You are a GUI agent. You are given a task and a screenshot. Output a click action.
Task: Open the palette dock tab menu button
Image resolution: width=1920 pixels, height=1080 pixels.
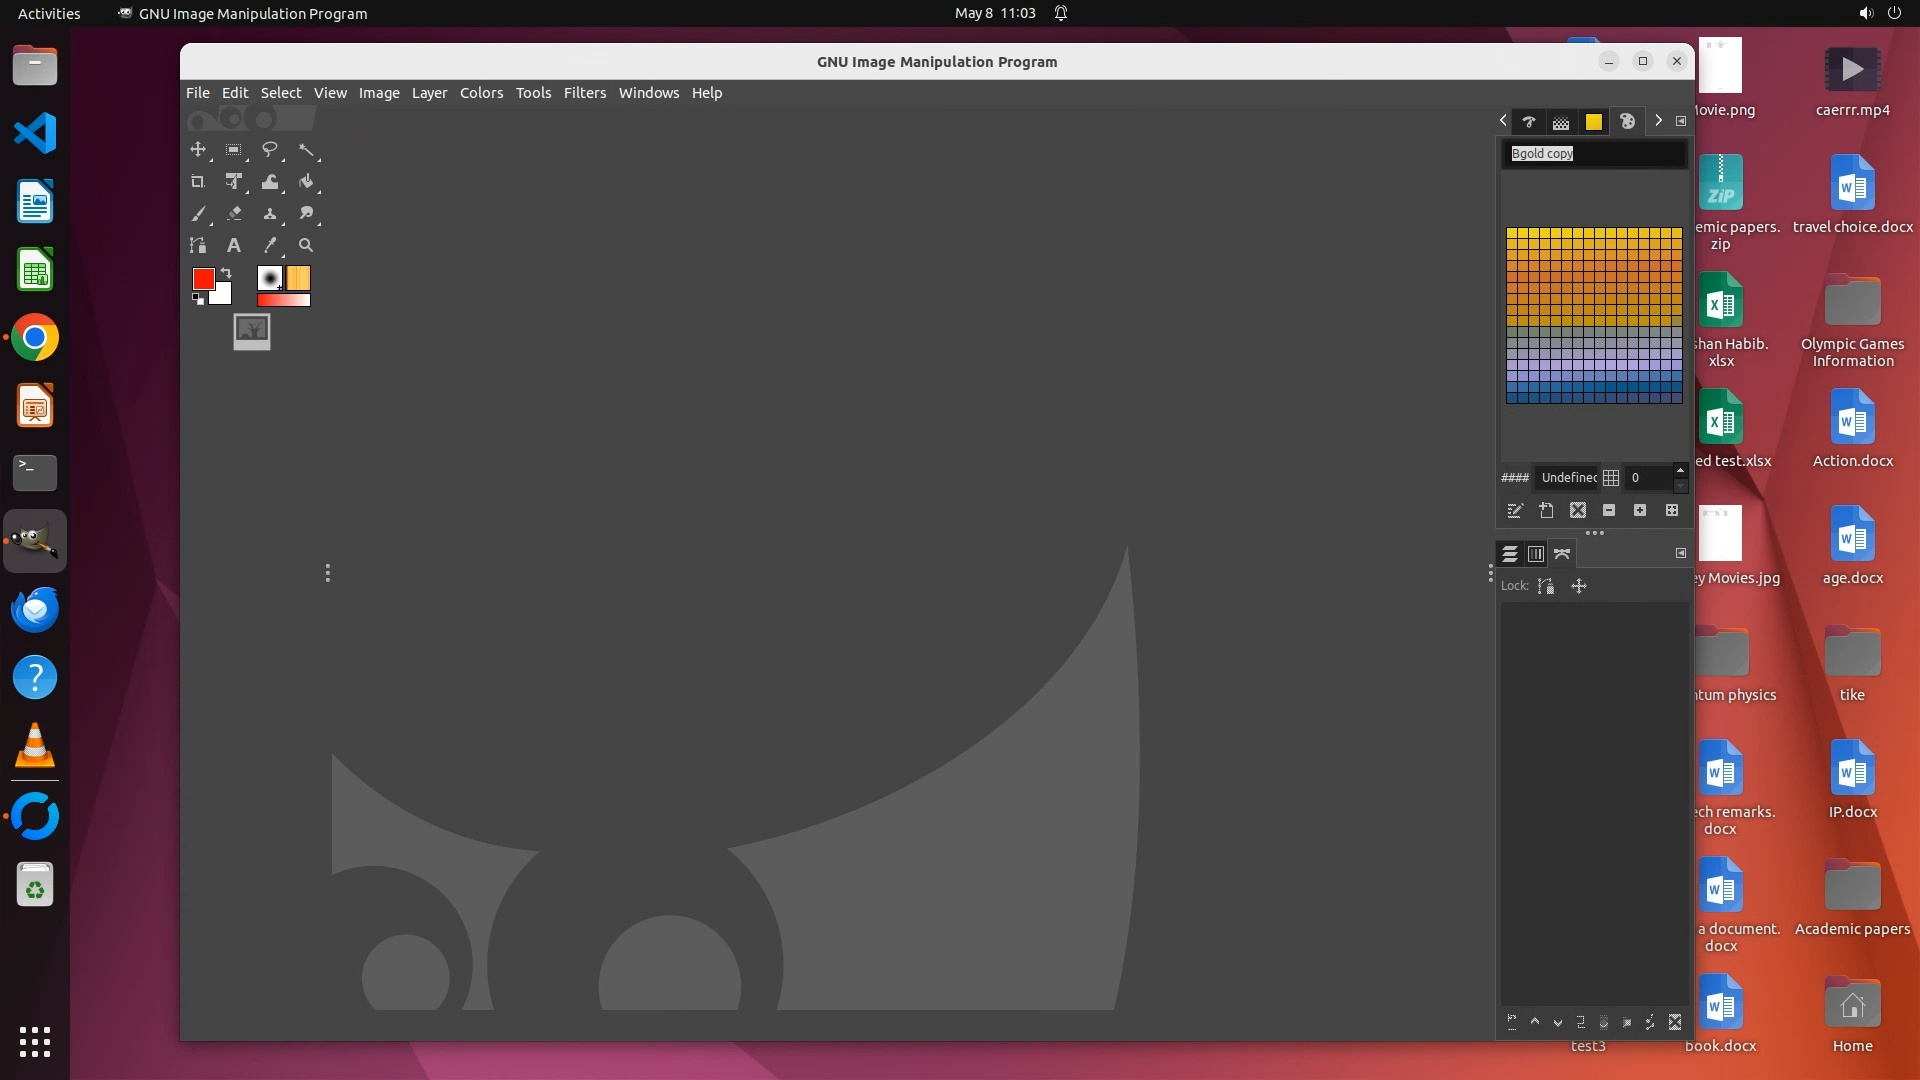tap(1681, 121)
